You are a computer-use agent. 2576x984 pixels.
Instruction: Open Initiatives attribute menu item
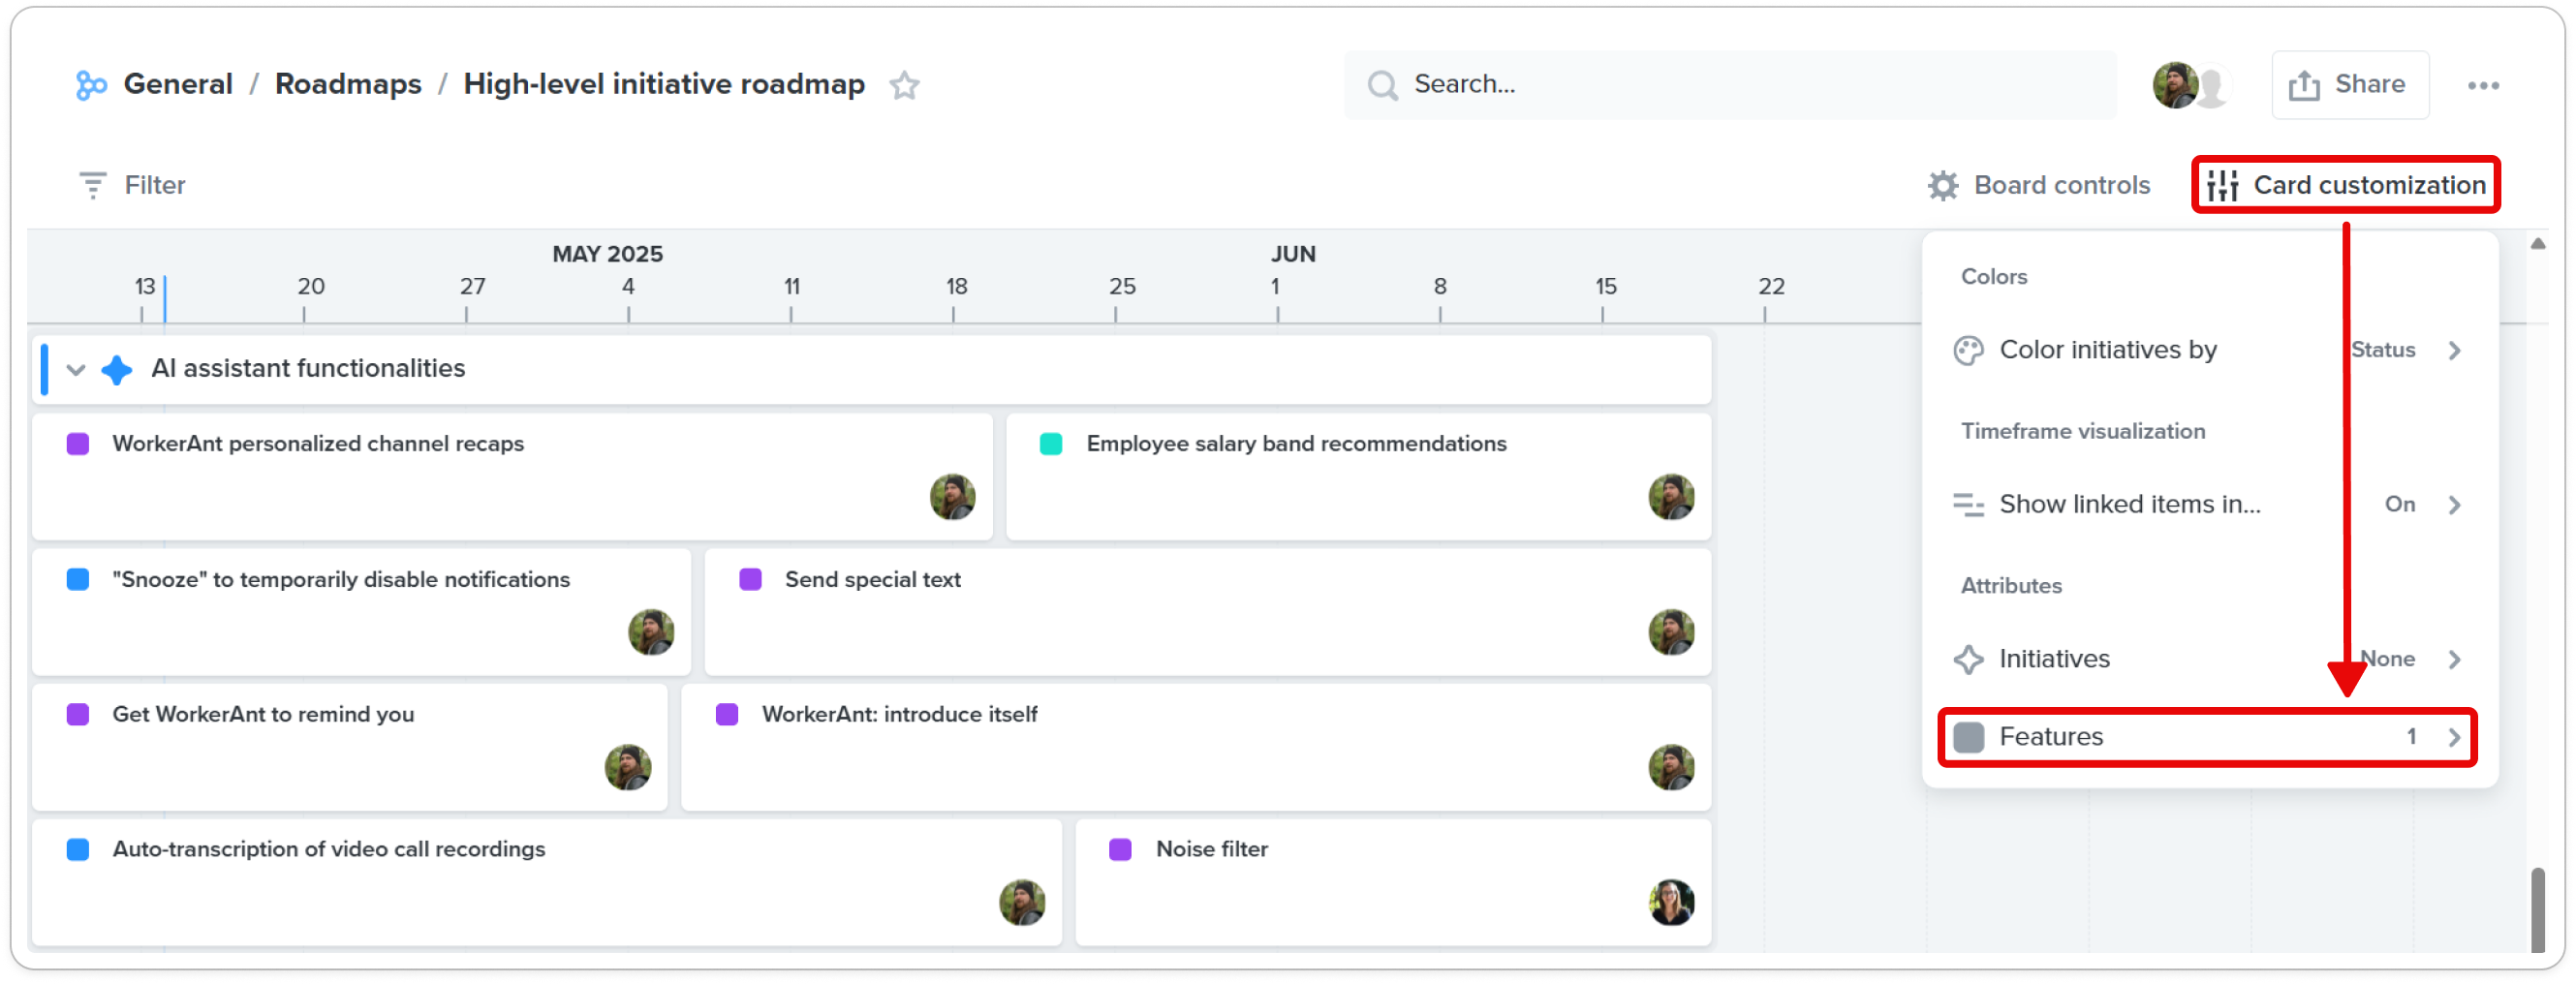pyautogui.click(x=2209, y=659)
